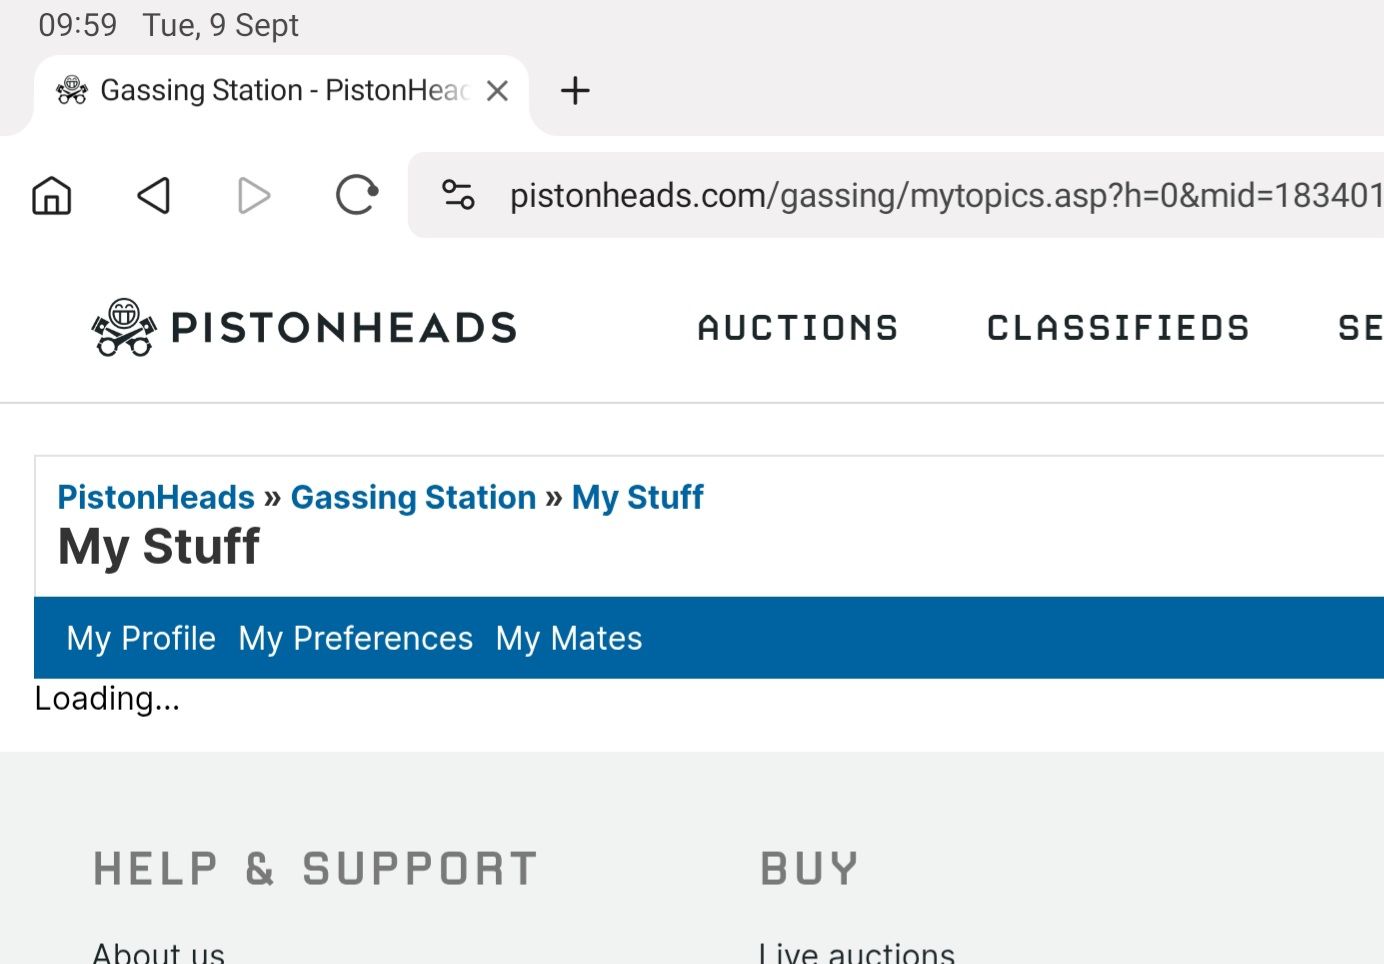
Task: Click the tab favicon for PistonHeads
Action: pyautogui.click(x=72, y=91)
